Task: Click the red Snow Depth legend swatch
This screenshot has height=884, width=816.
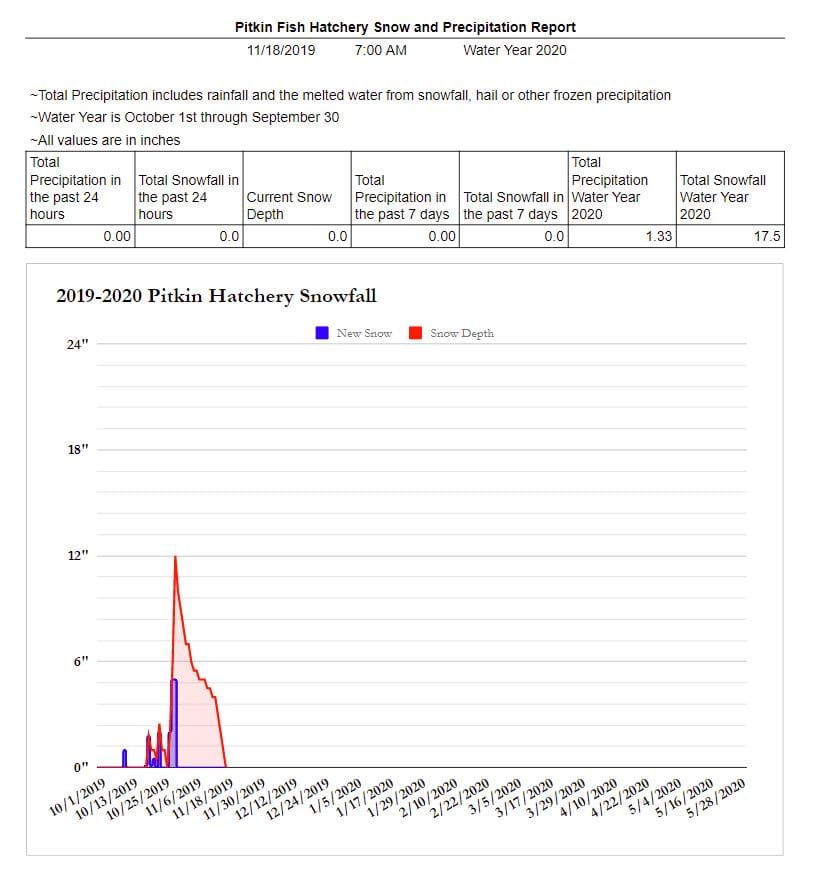Action: click(415, 333)
